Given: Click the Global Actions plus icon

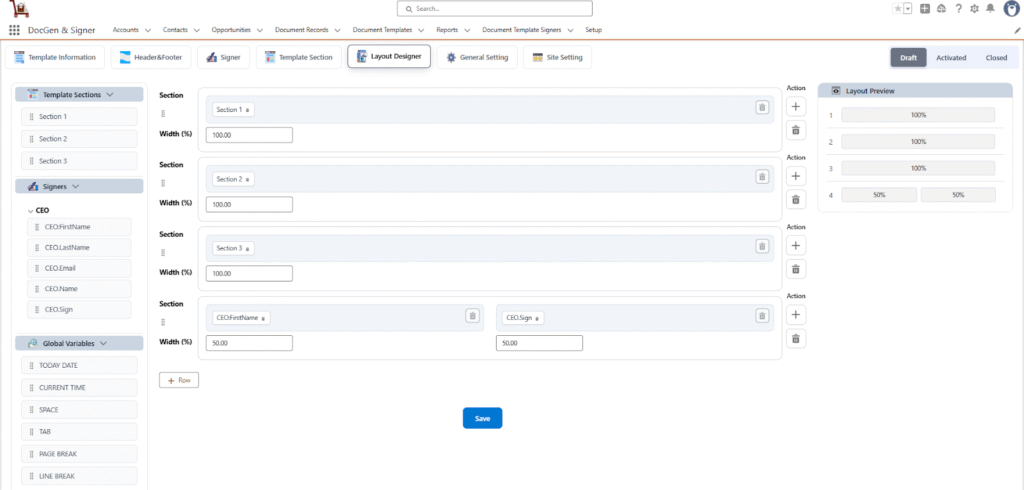Looking at the screenshot, I should [925, 9].
